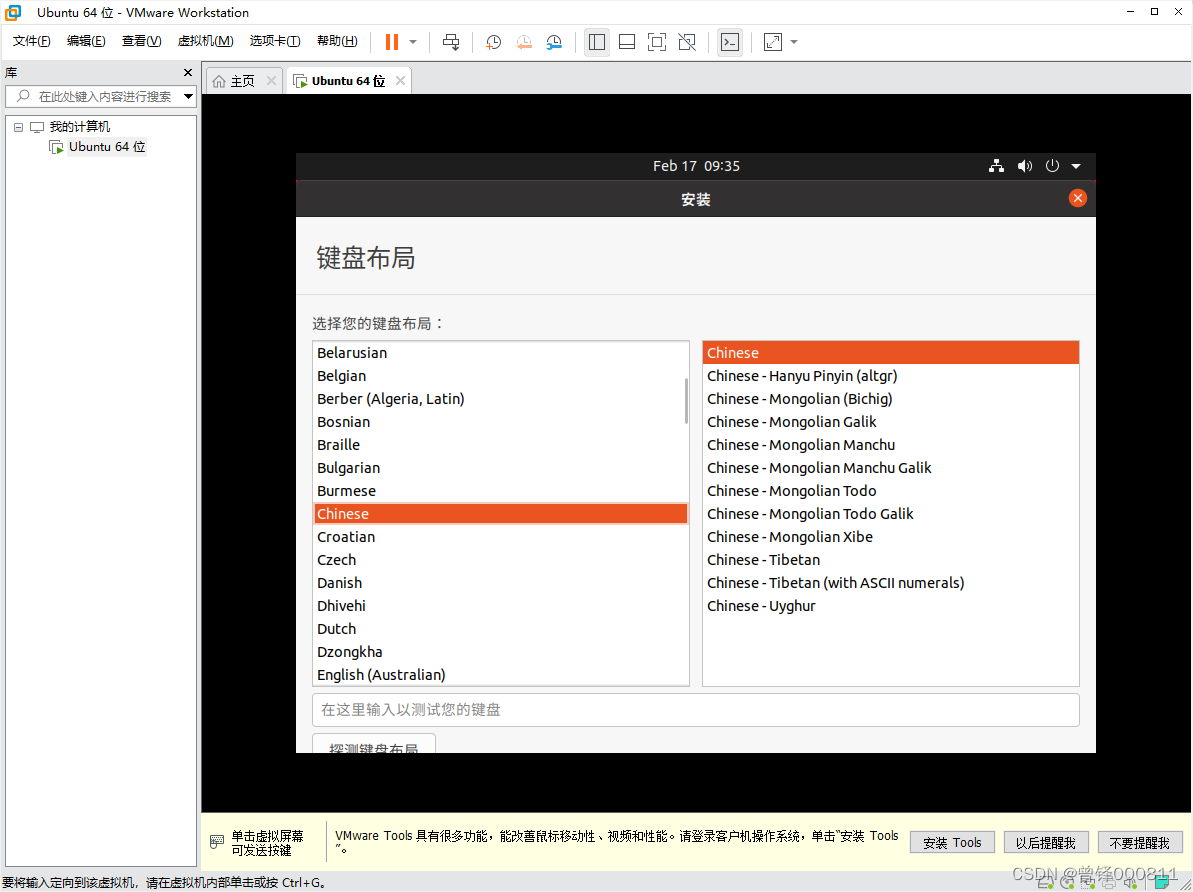Select Berber (Algeria, Latin) layout
Image resolution: width=1193 pixels, height=892 pixels.
click(x=500, y=399)
